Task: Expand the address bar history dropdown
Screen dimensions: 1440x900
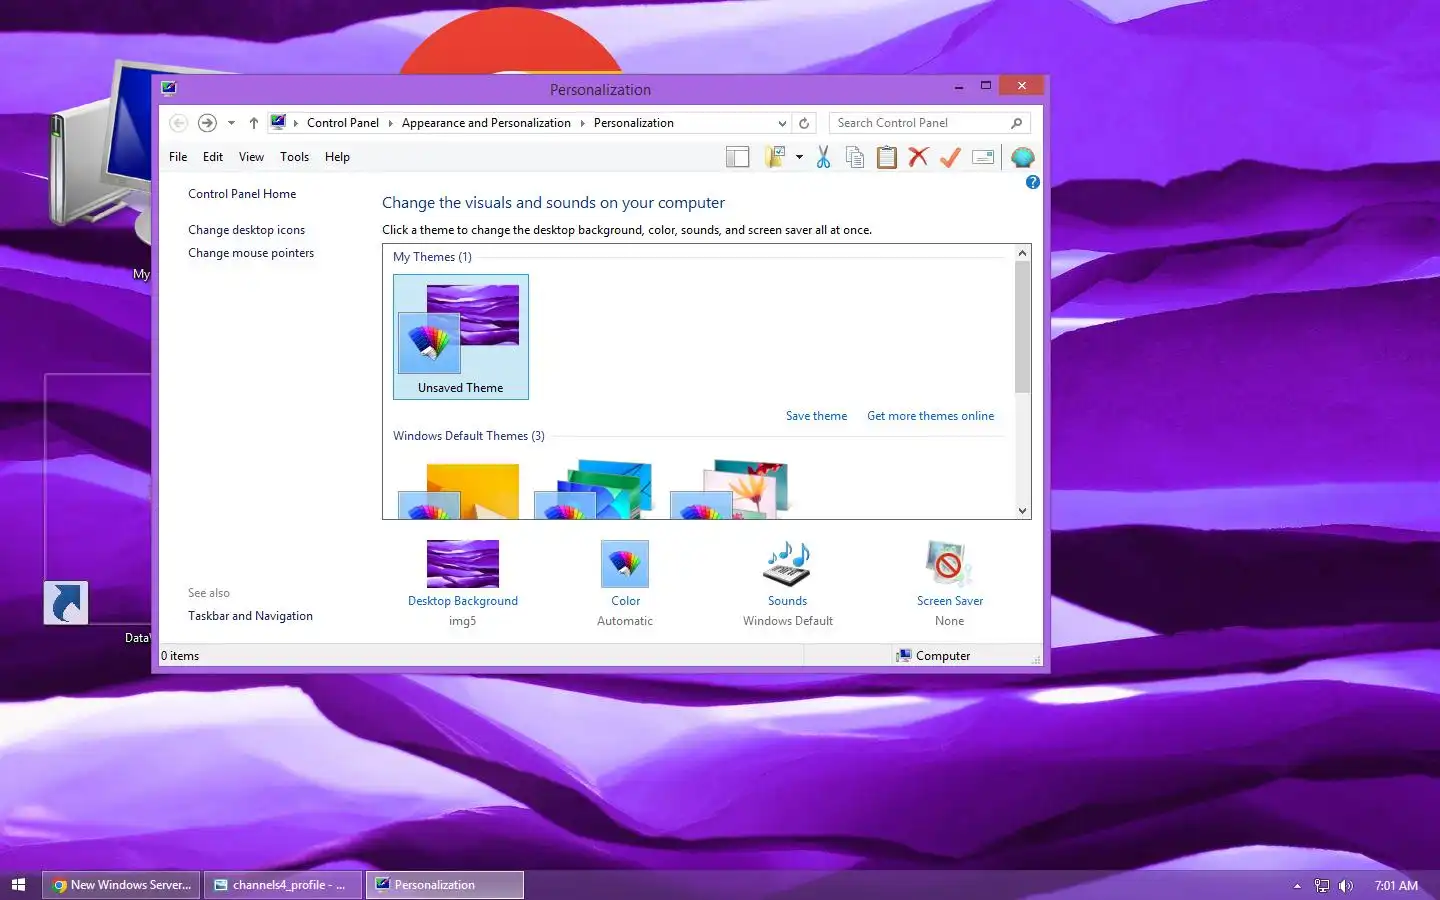Action: 782,123
